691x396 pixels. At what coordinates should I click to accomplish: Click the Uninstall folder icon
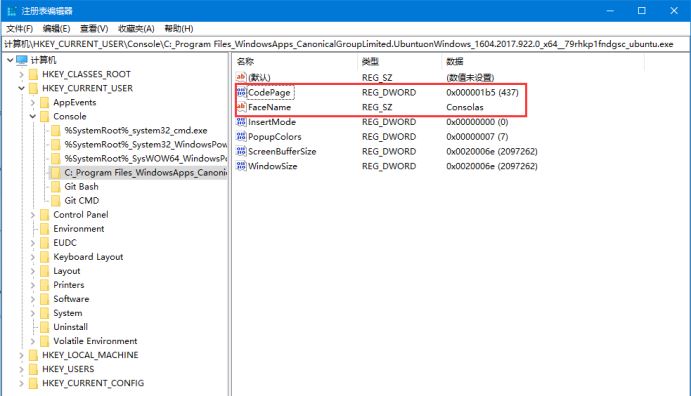pos(45,327)
